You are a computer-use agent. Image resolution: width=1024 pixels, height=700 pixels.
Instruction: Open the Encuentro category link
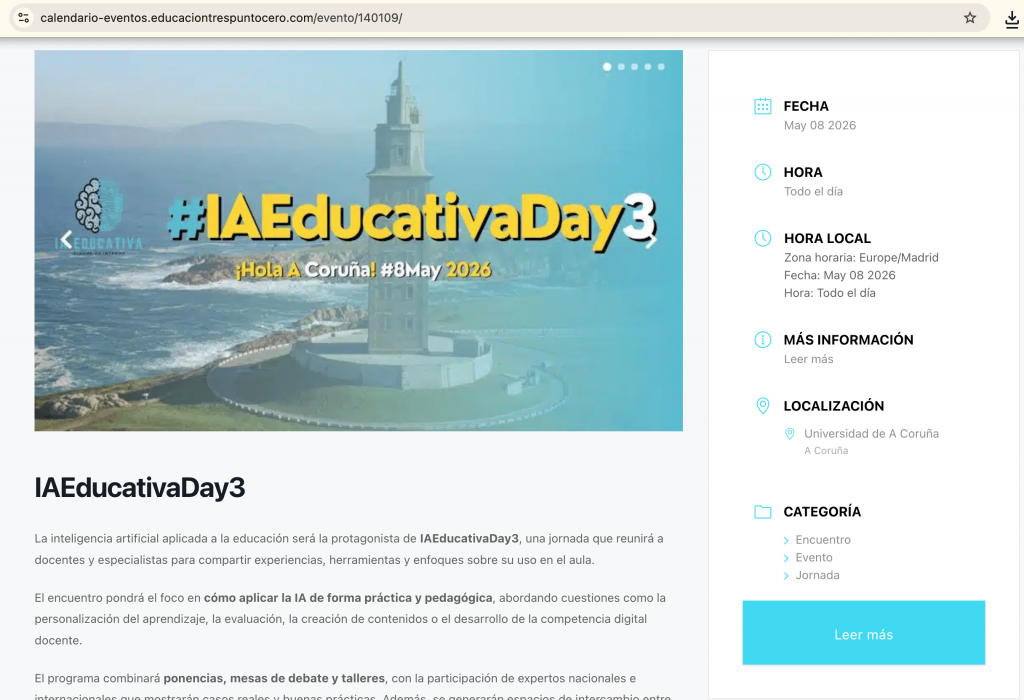pos(822,540)
